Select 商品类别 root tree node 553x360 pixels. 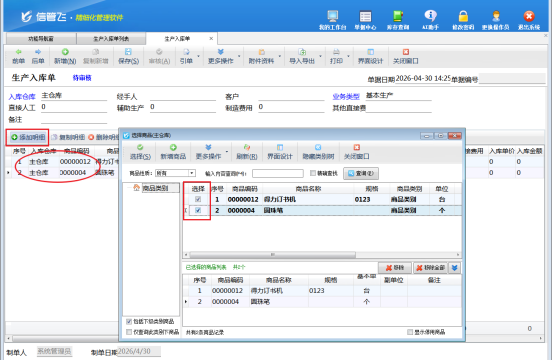pos(155,188)
